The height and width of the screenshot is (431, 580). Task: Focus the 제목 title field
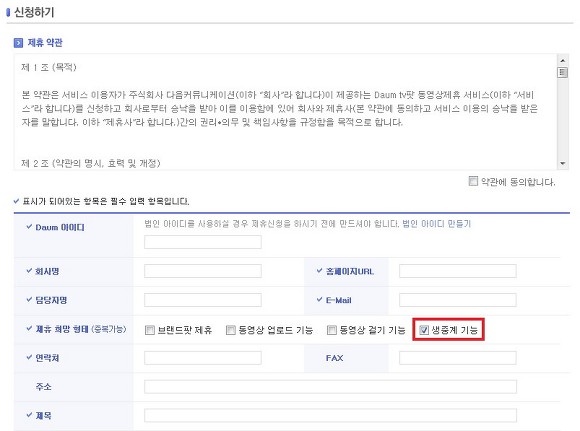tap(330, 415)
